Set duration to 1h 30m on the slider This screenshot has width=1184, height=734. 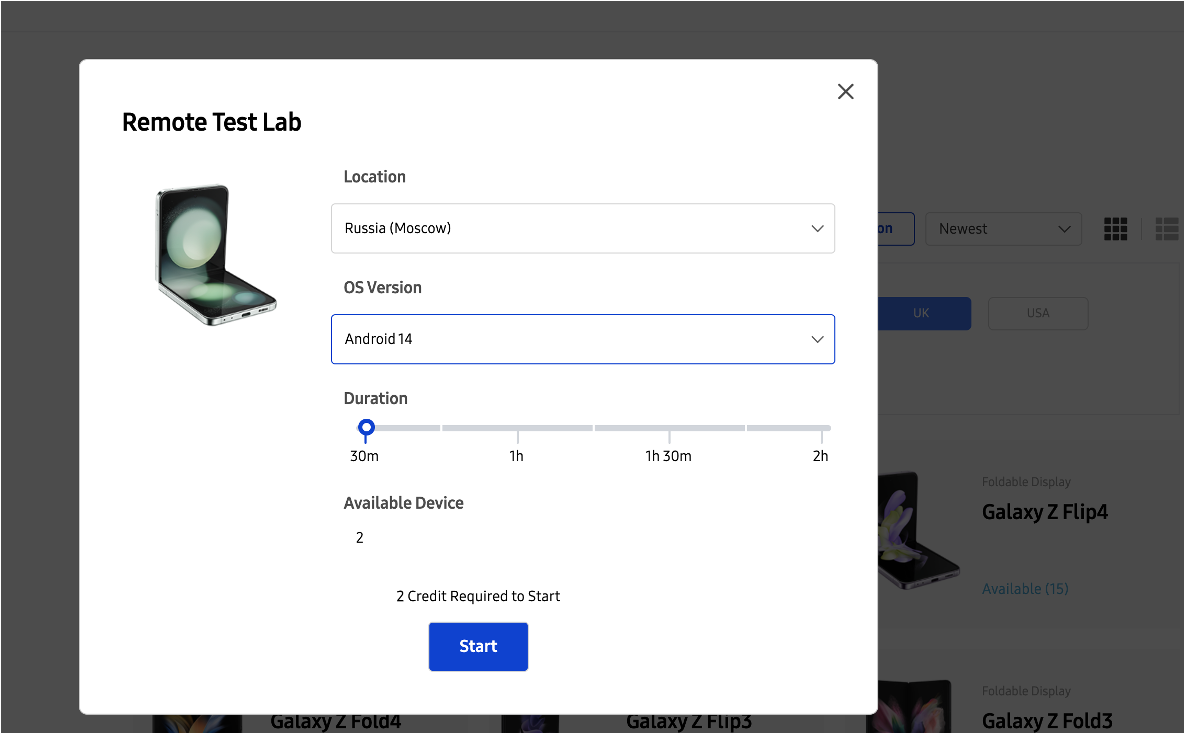[x=669, y=429]
